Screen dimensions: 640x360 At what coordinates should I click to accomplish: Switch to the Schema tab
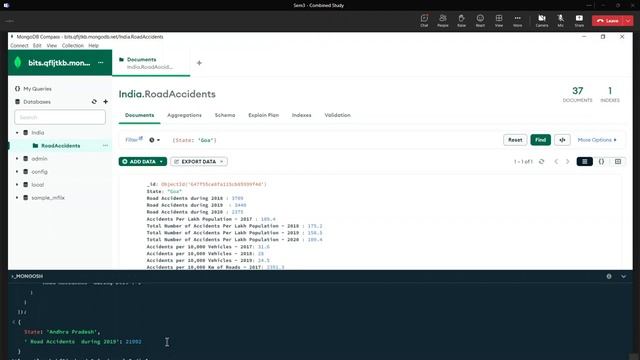coord(225,115)
